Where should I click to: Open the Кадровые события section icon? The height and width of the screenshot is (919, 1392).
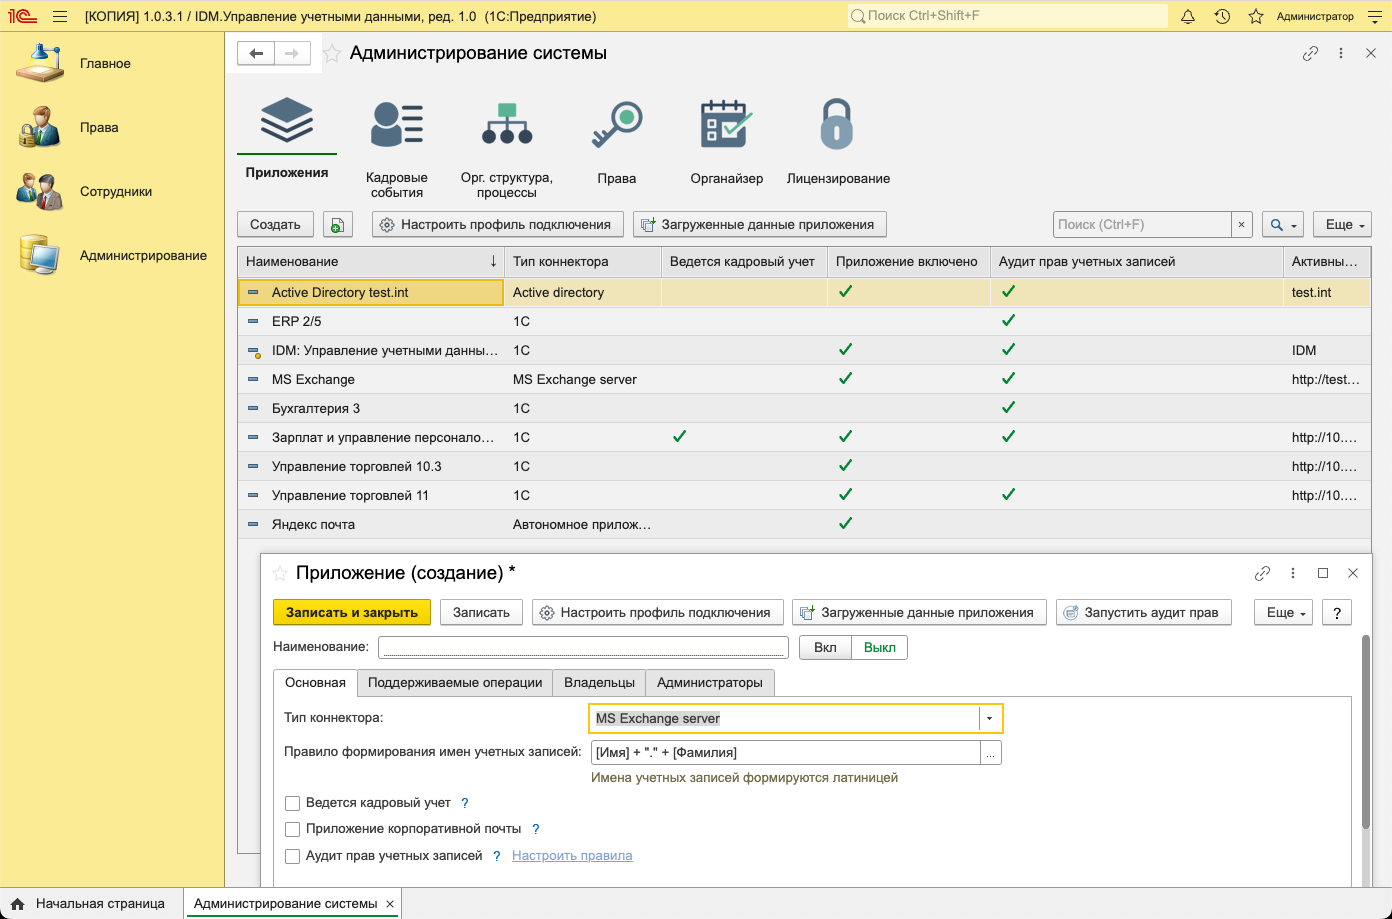(x=397, y=124)
